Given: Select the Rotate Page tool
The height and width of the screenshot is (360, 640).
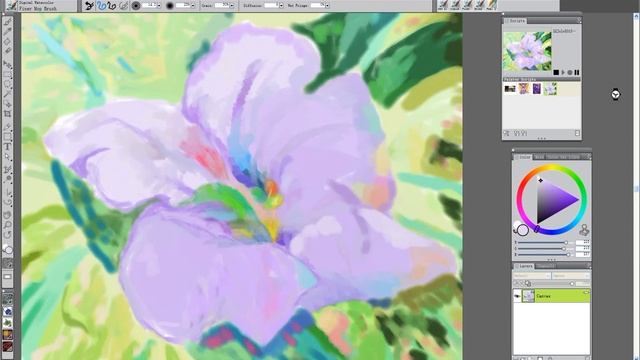Looking at the screenshot, I should 7,235.
